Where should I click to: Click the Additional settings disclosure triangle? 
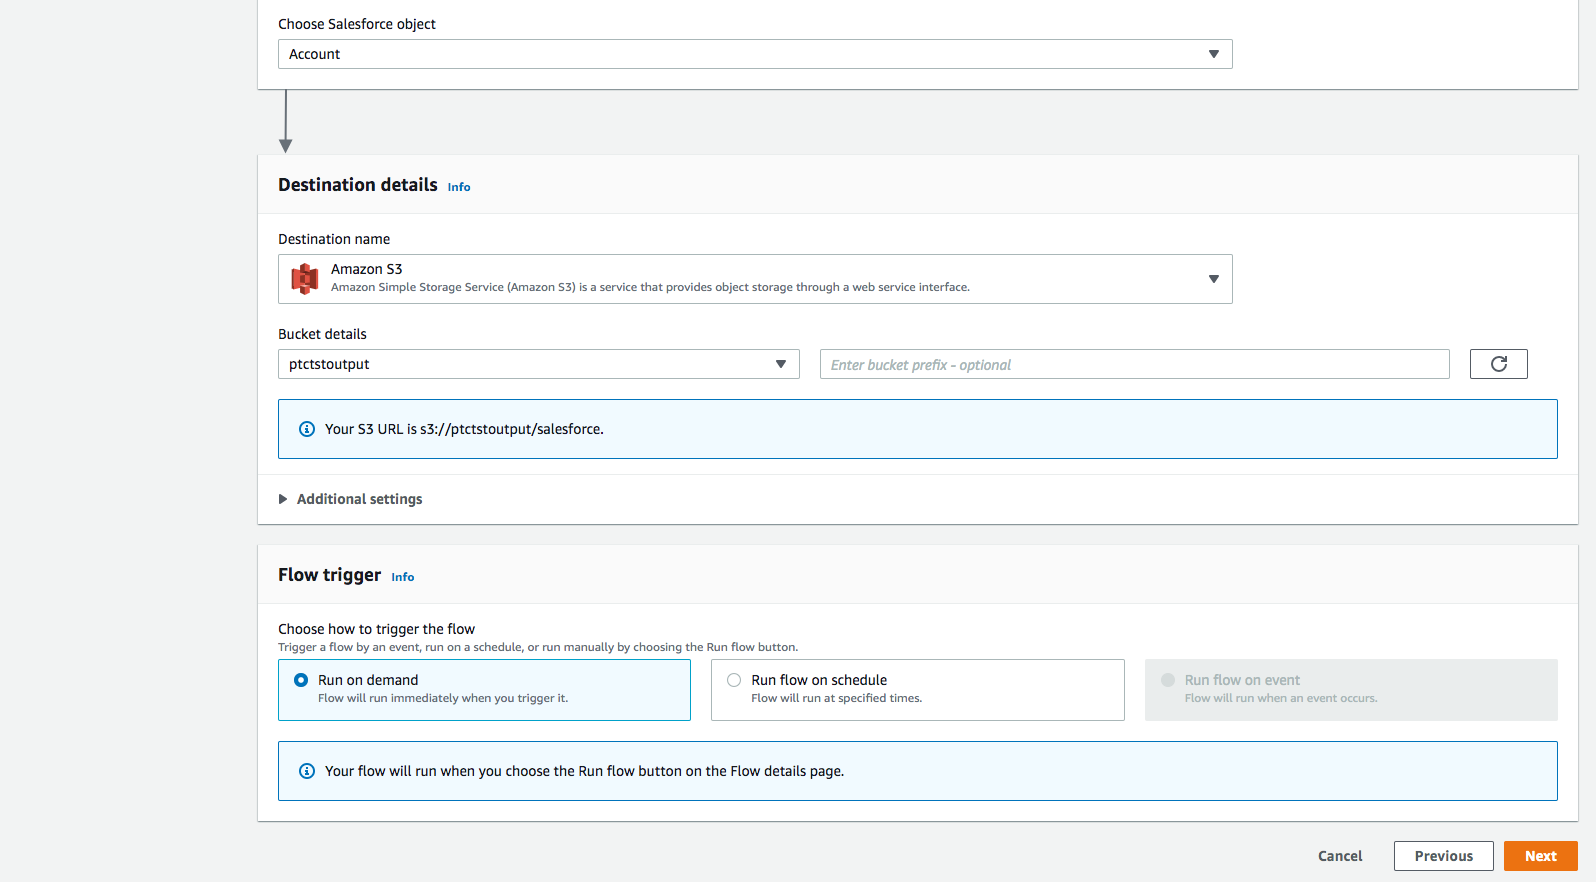pyautogui.click(x=283, y=499)
